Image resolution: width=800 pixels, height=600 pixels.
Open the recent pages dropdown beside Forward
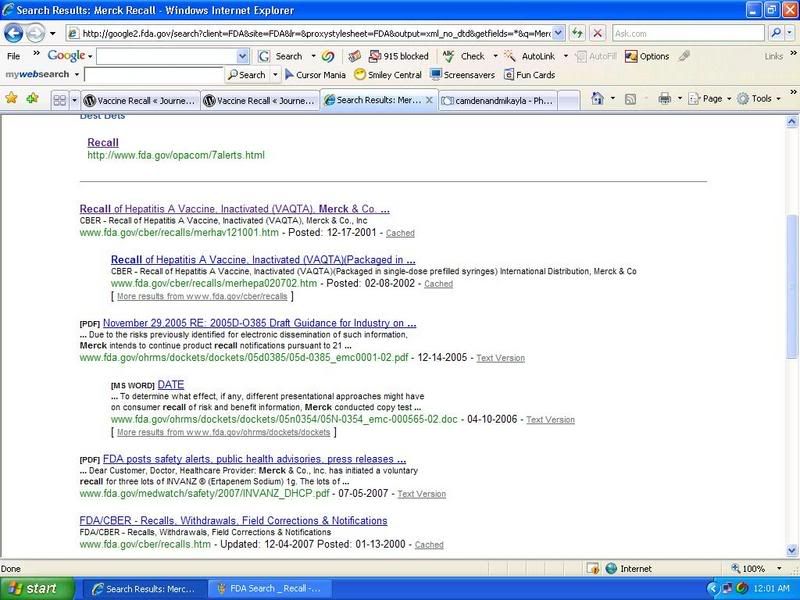point(53,34)
